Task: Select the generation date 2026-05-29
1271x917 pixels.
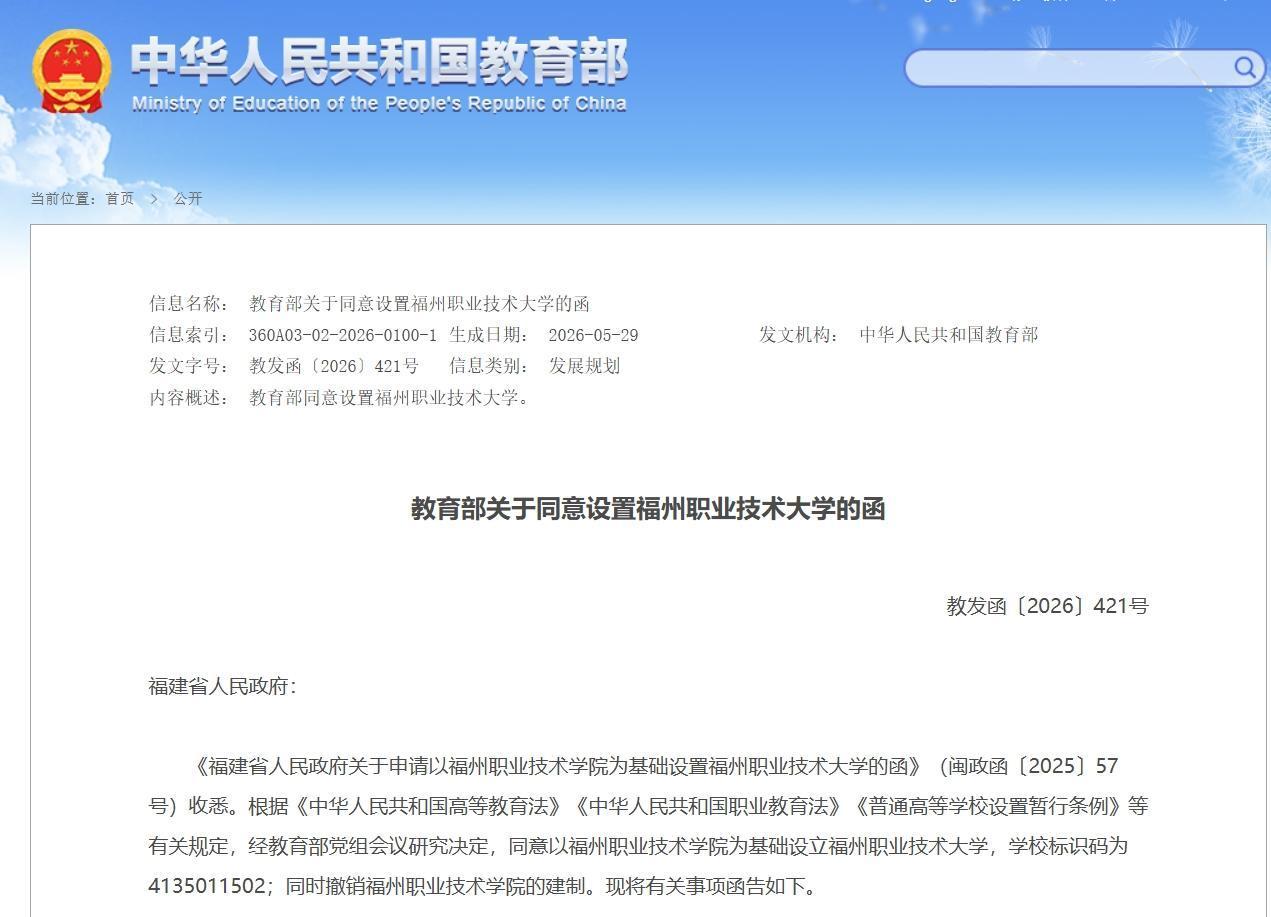Action: click(593, 335)
